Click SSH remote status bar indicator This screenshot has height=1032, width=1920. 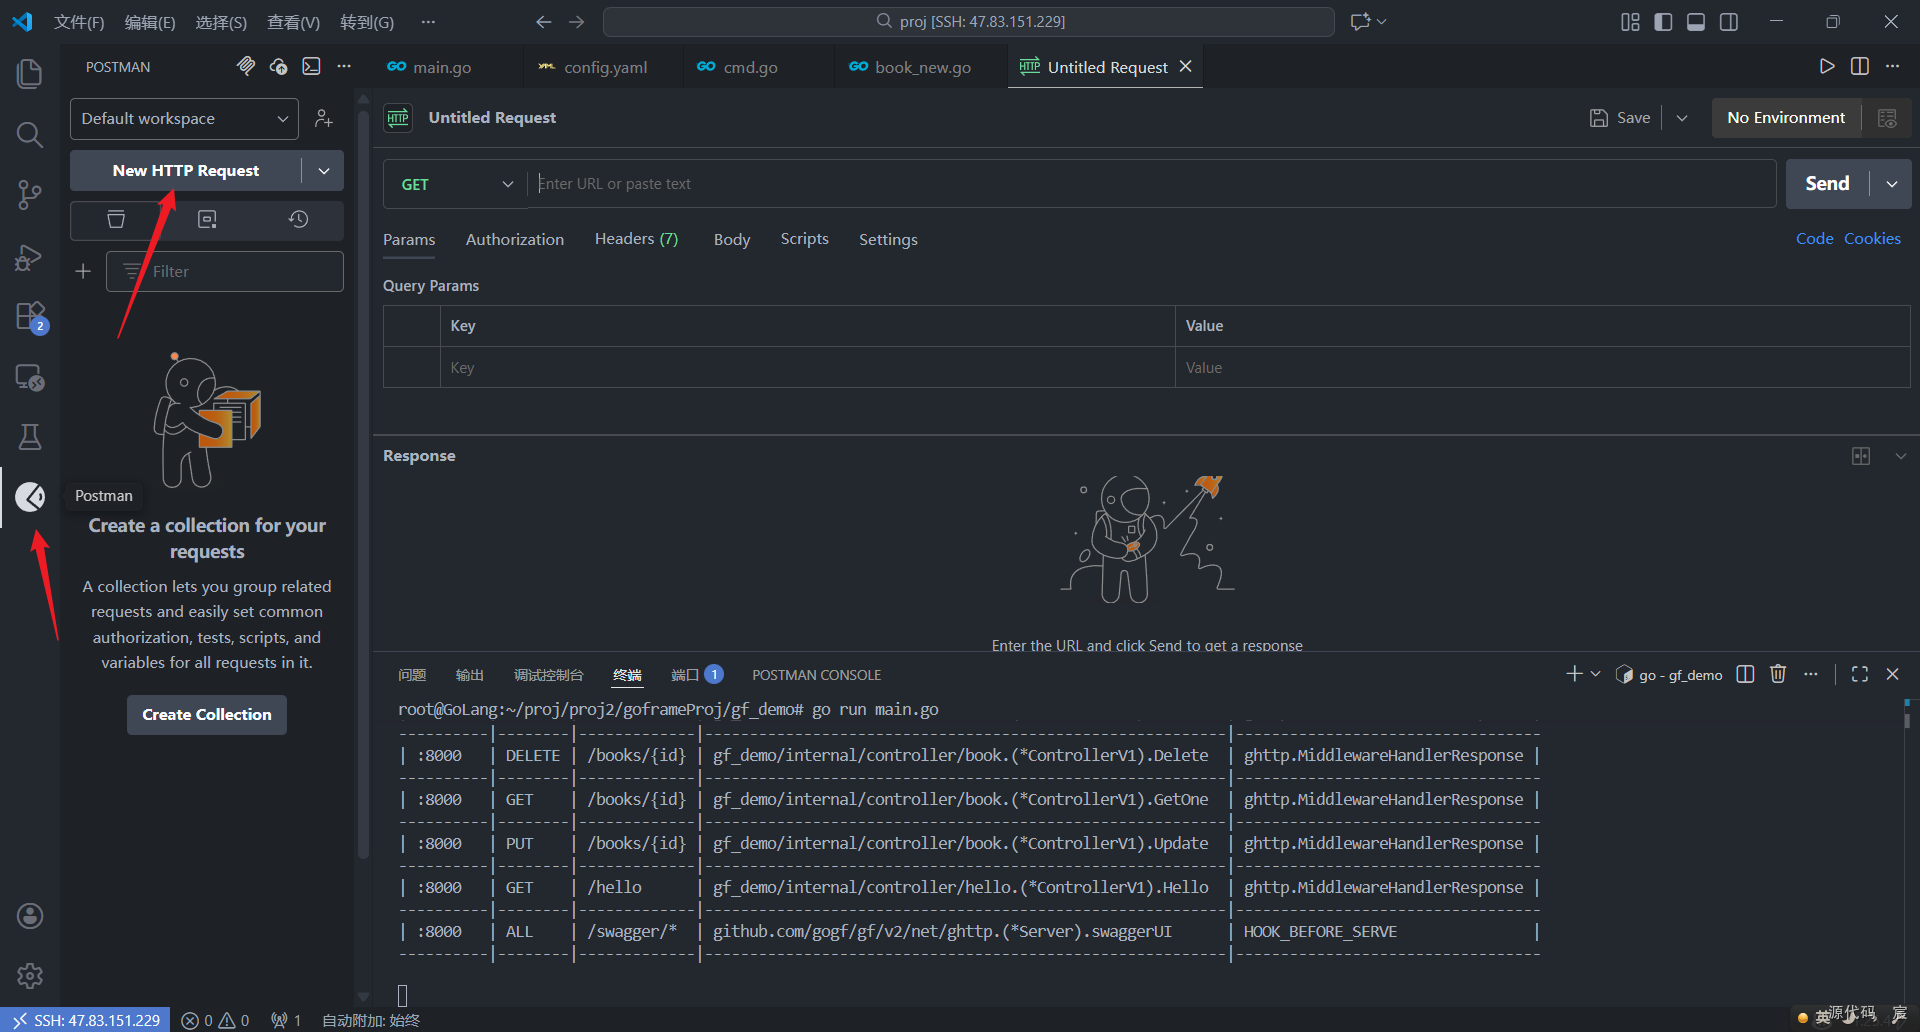pos(86,1020)
